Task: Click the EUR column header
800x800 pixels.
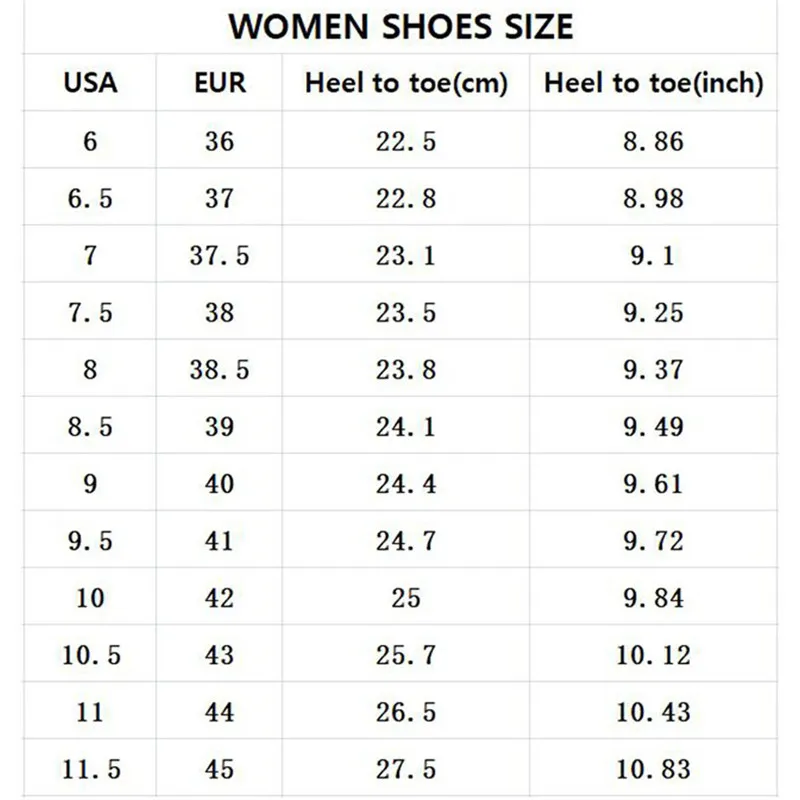Action: [219, 83]
